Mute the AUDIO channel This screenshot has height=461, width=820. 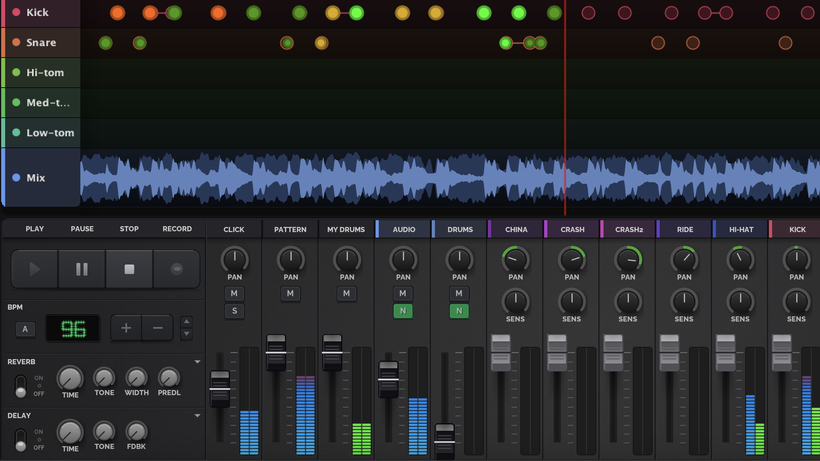(403, 294)
